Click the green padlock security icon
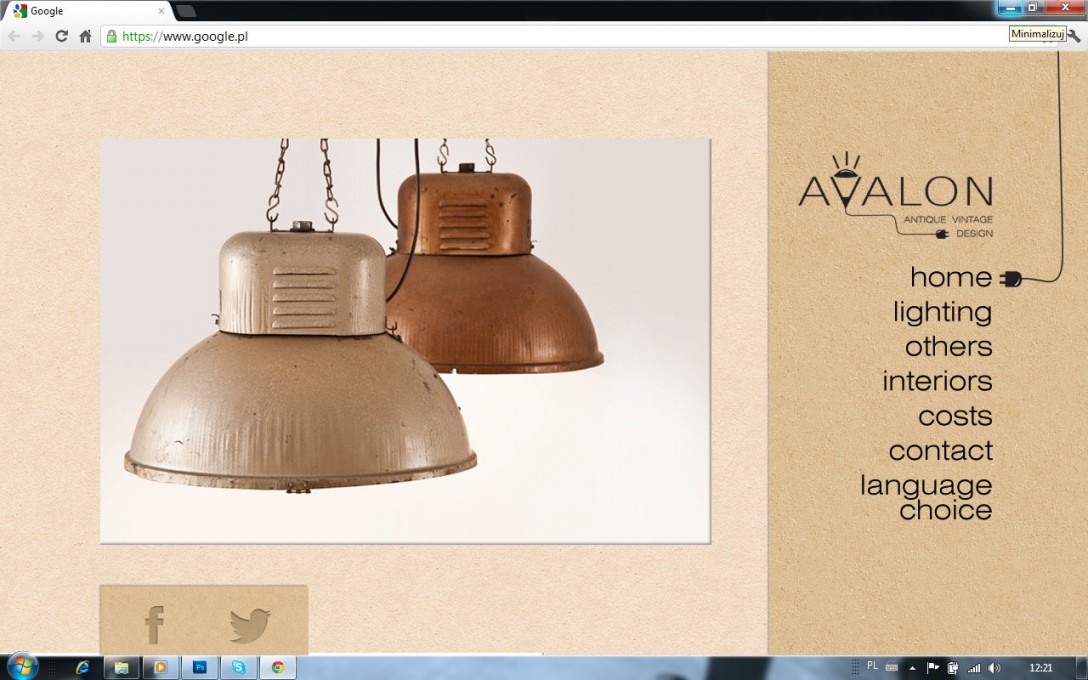 coord(112,36)
